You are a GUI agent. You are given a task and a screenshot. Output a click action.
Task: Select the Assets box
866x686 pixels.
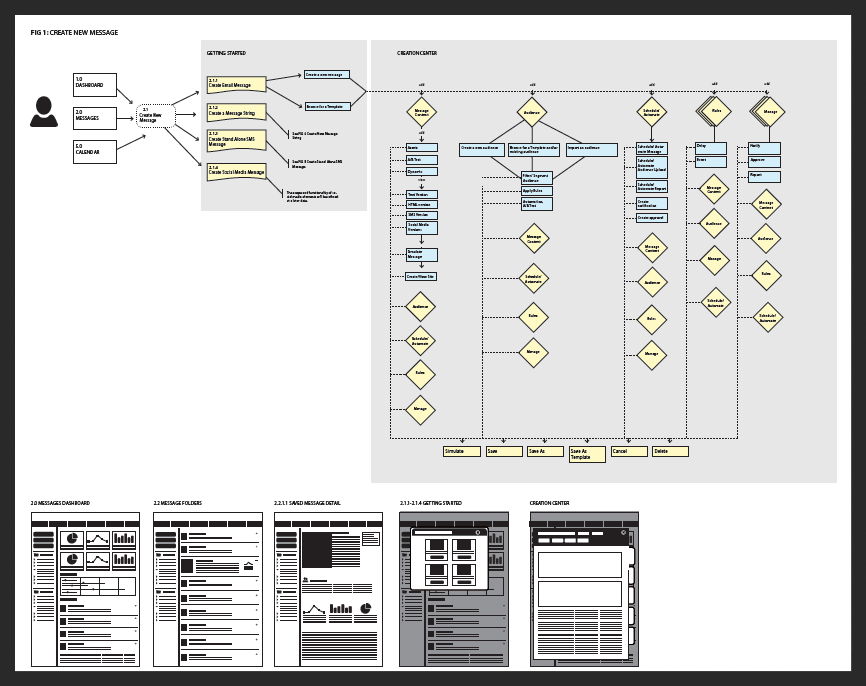(422, 147)
